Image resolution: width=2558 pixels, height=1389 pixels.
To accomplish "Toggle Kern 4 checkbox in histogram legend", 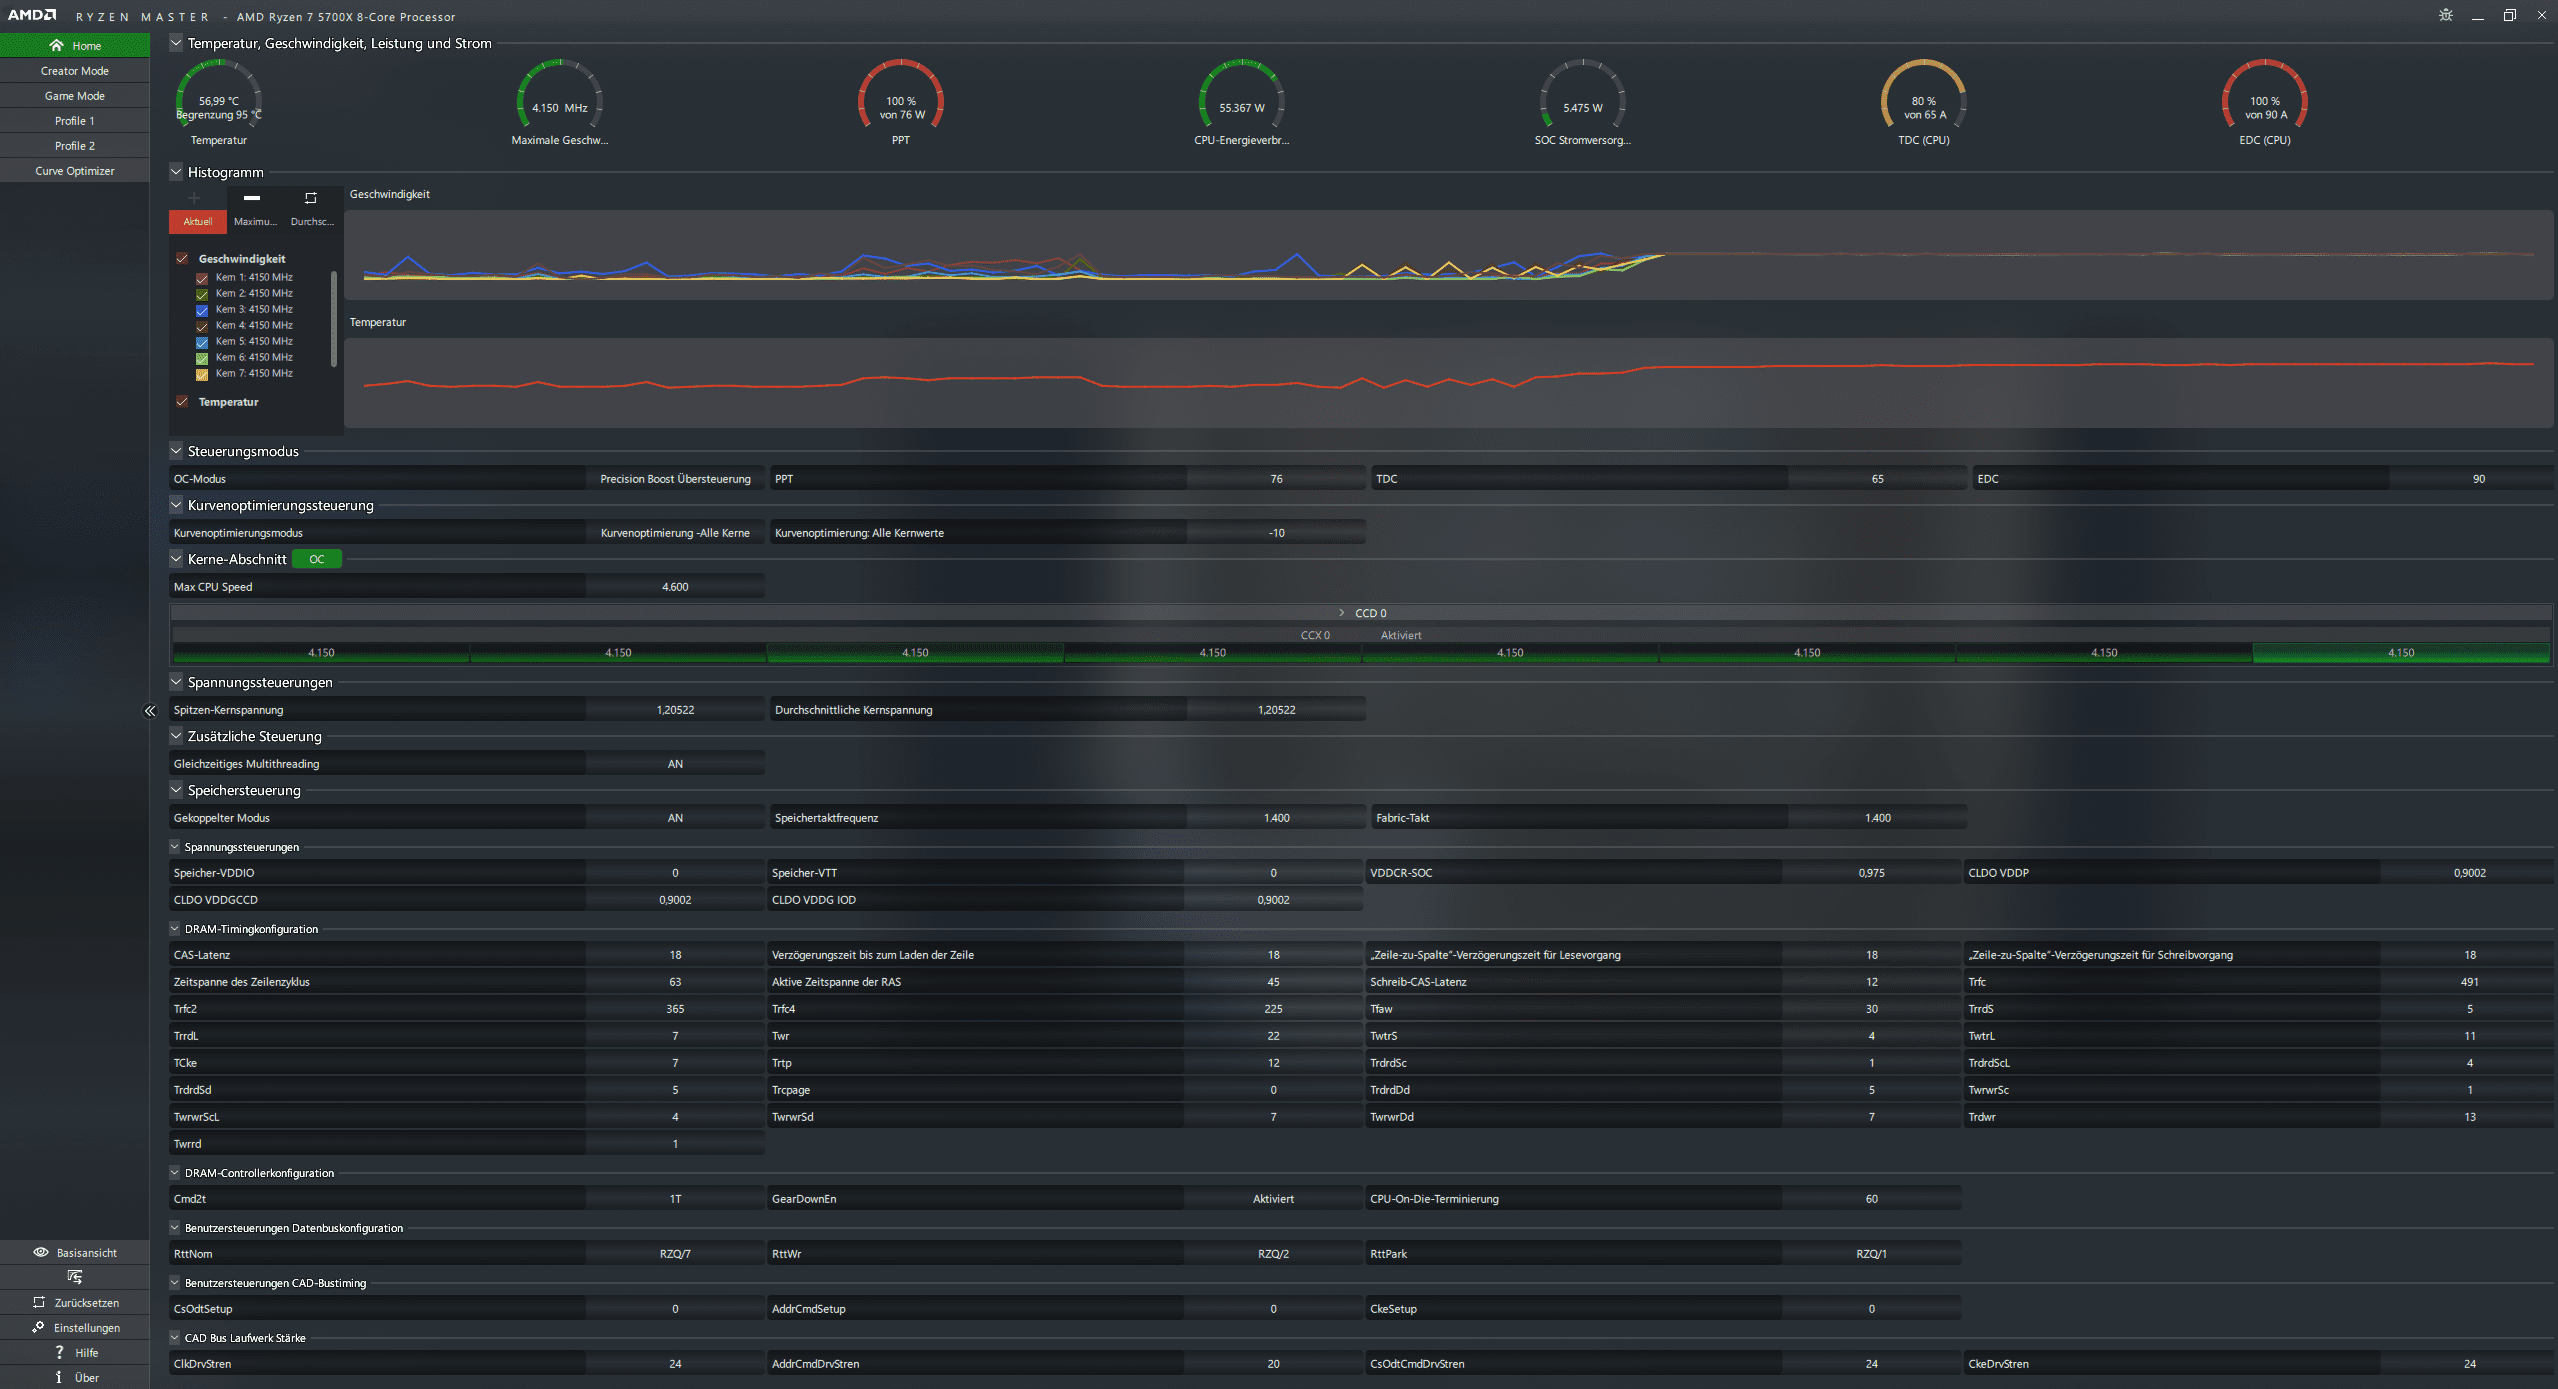I will [202, 326].
